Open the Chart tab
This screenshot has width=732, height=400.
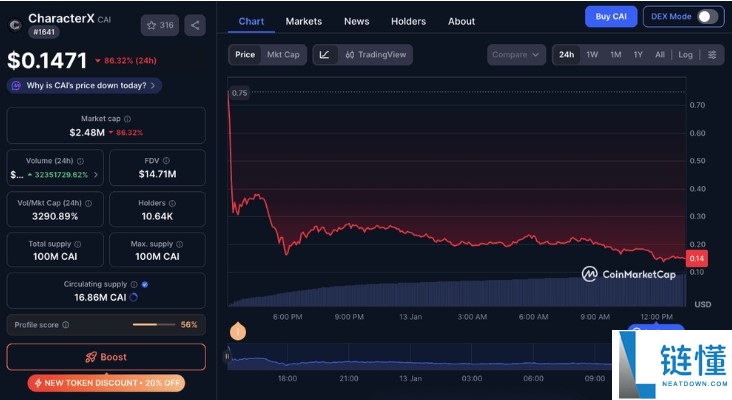pyautogui.click(x=251, y=21)
